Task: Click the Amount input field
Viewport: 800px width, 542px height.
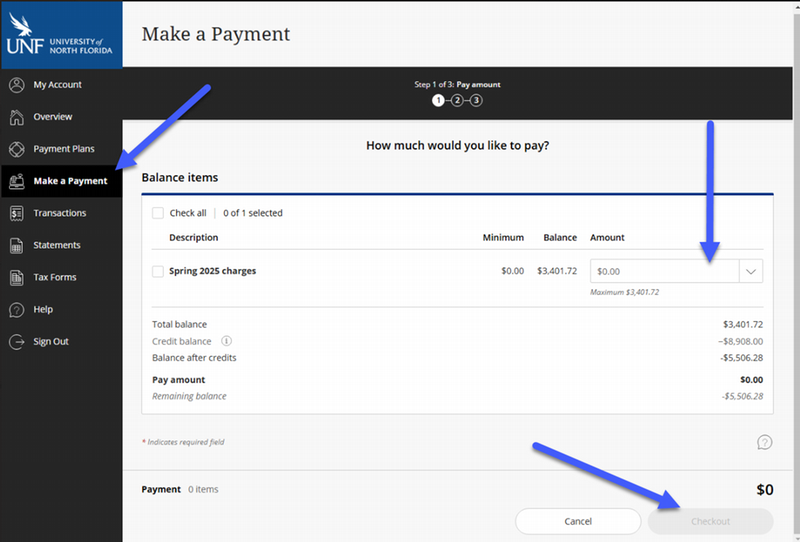Action: point(664,271)
